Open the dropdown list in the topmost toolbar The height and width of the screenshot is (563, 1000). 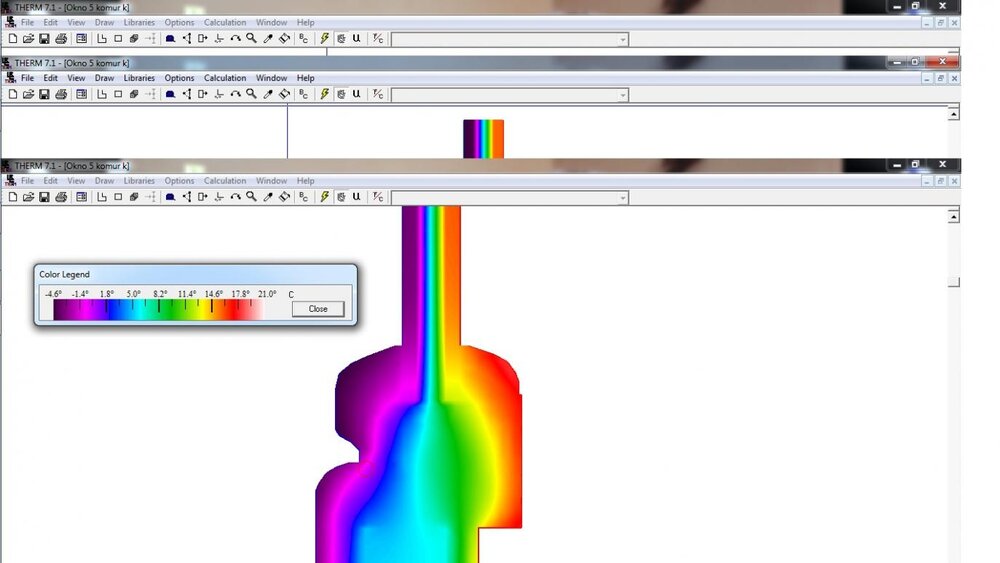[622, 40]
